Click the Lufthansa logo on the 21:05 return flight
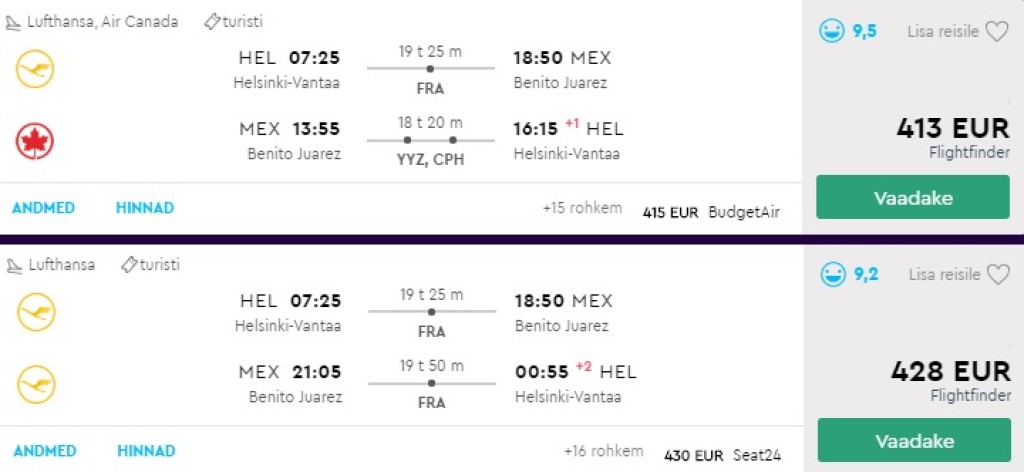The width and height of the screenshot is (1024, 472). [36, 384]
